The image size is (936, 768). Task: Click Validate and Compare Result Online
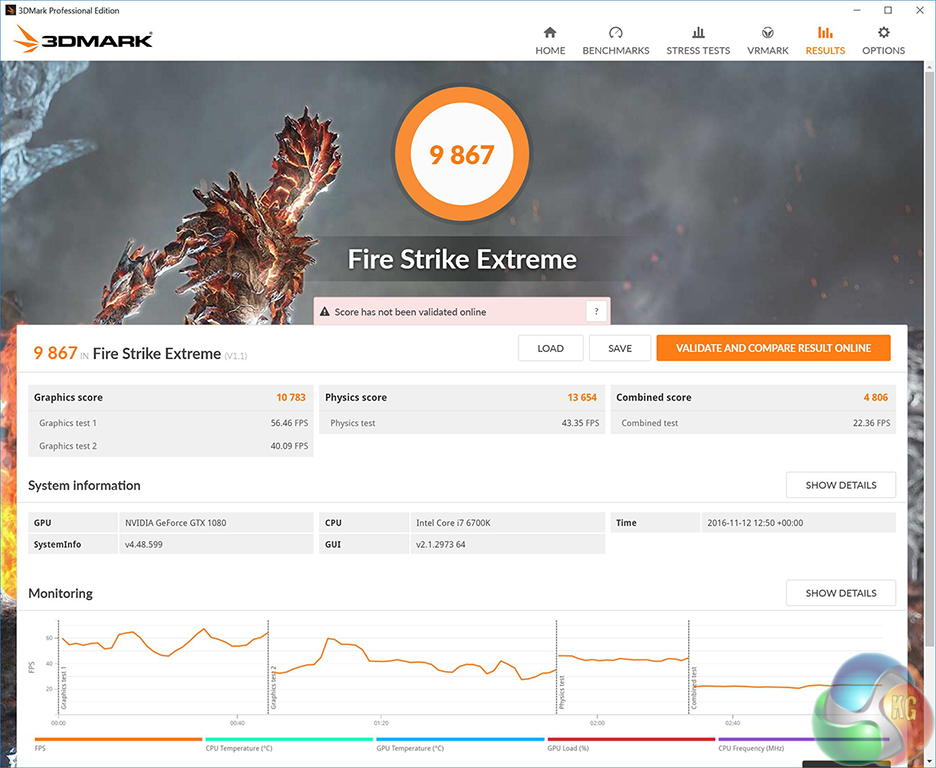pyautogui.click(x=773, y=348)
